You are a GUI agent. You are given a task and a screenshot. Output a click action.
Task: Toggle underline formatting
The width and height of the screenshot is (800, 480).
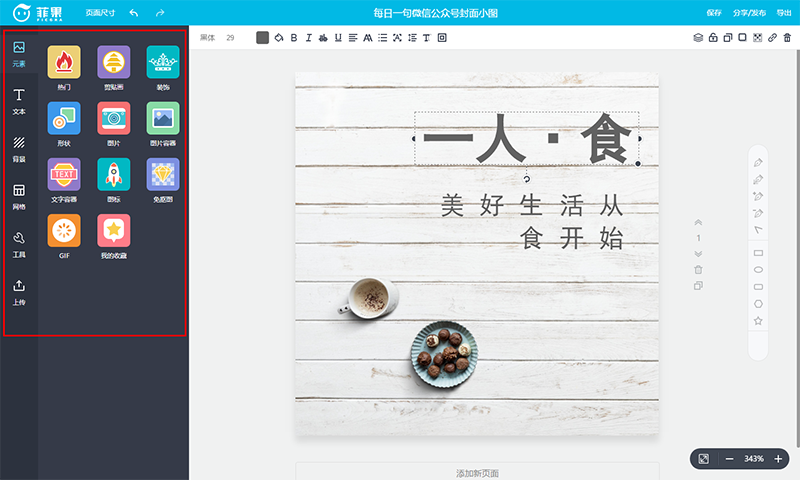click(x=338, y=38)
